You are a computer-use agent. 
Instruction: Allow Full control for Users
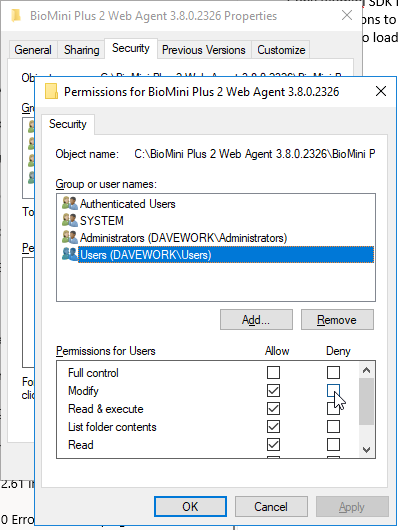(273, 372)
